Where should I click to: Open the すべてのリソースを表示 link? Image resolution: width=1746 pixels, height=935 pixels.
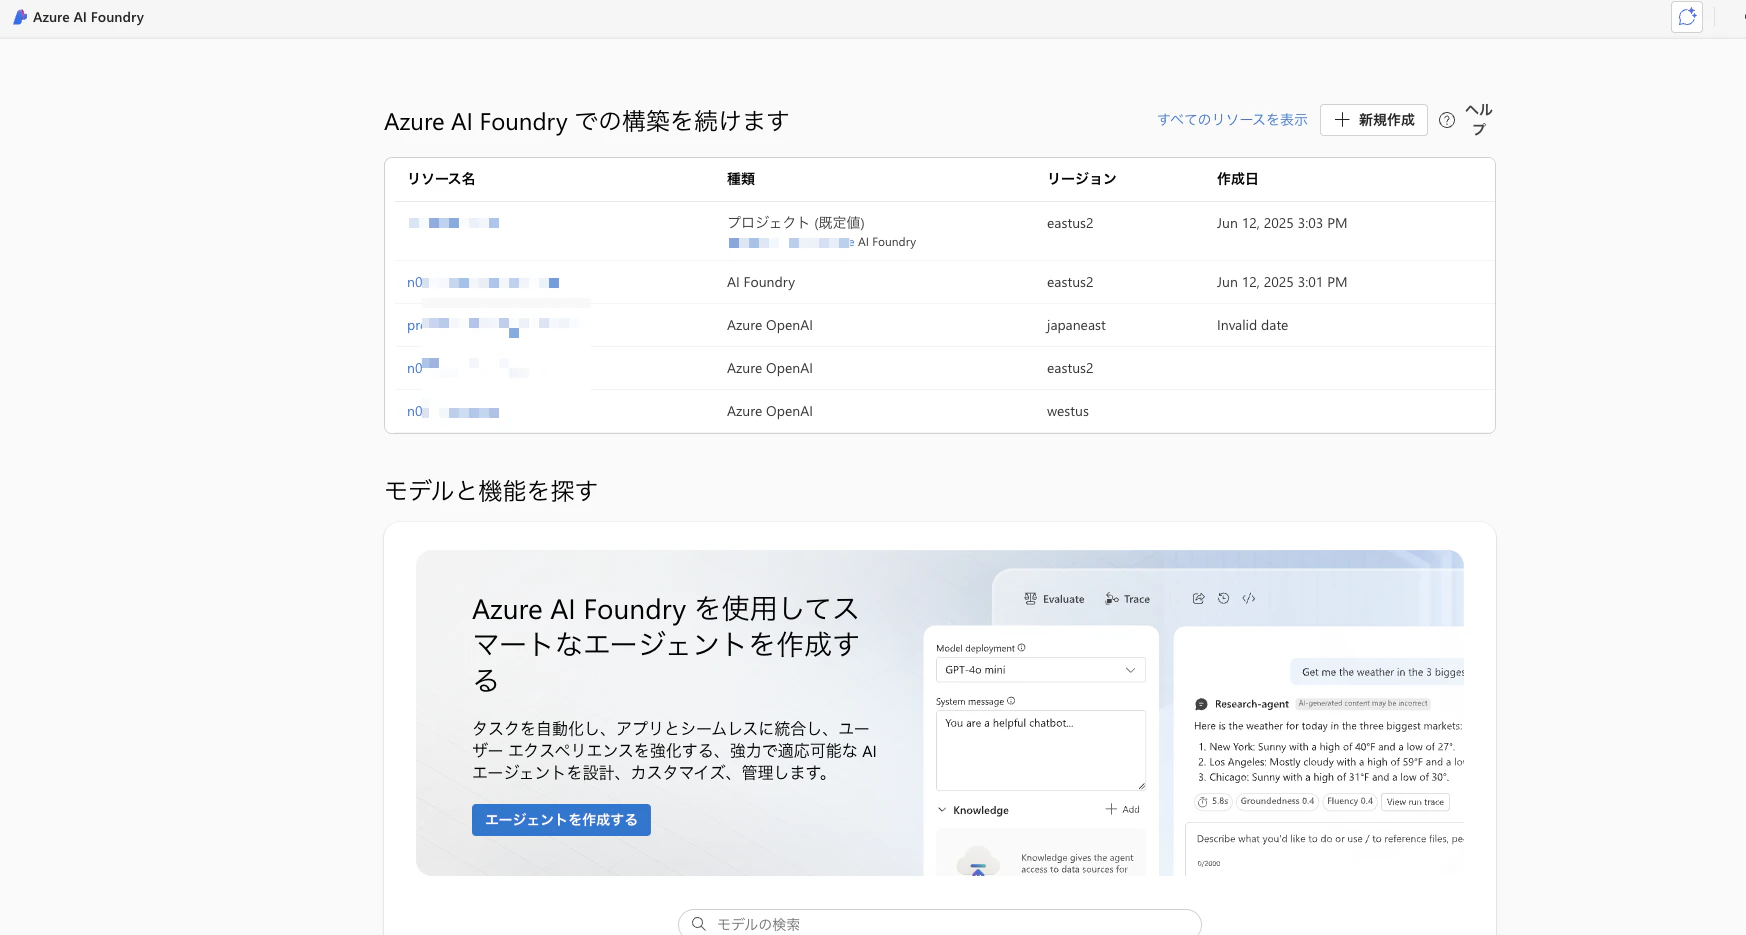tap(1232, 120)
